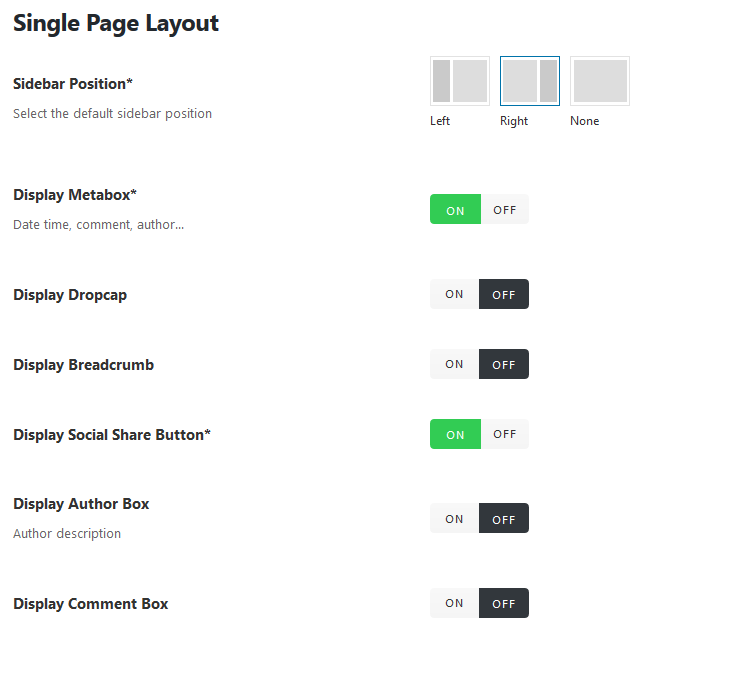The width and height of the screenshot is (736, 677).
Task: Click the Single Page Layout heading
Action: (116, 23)
